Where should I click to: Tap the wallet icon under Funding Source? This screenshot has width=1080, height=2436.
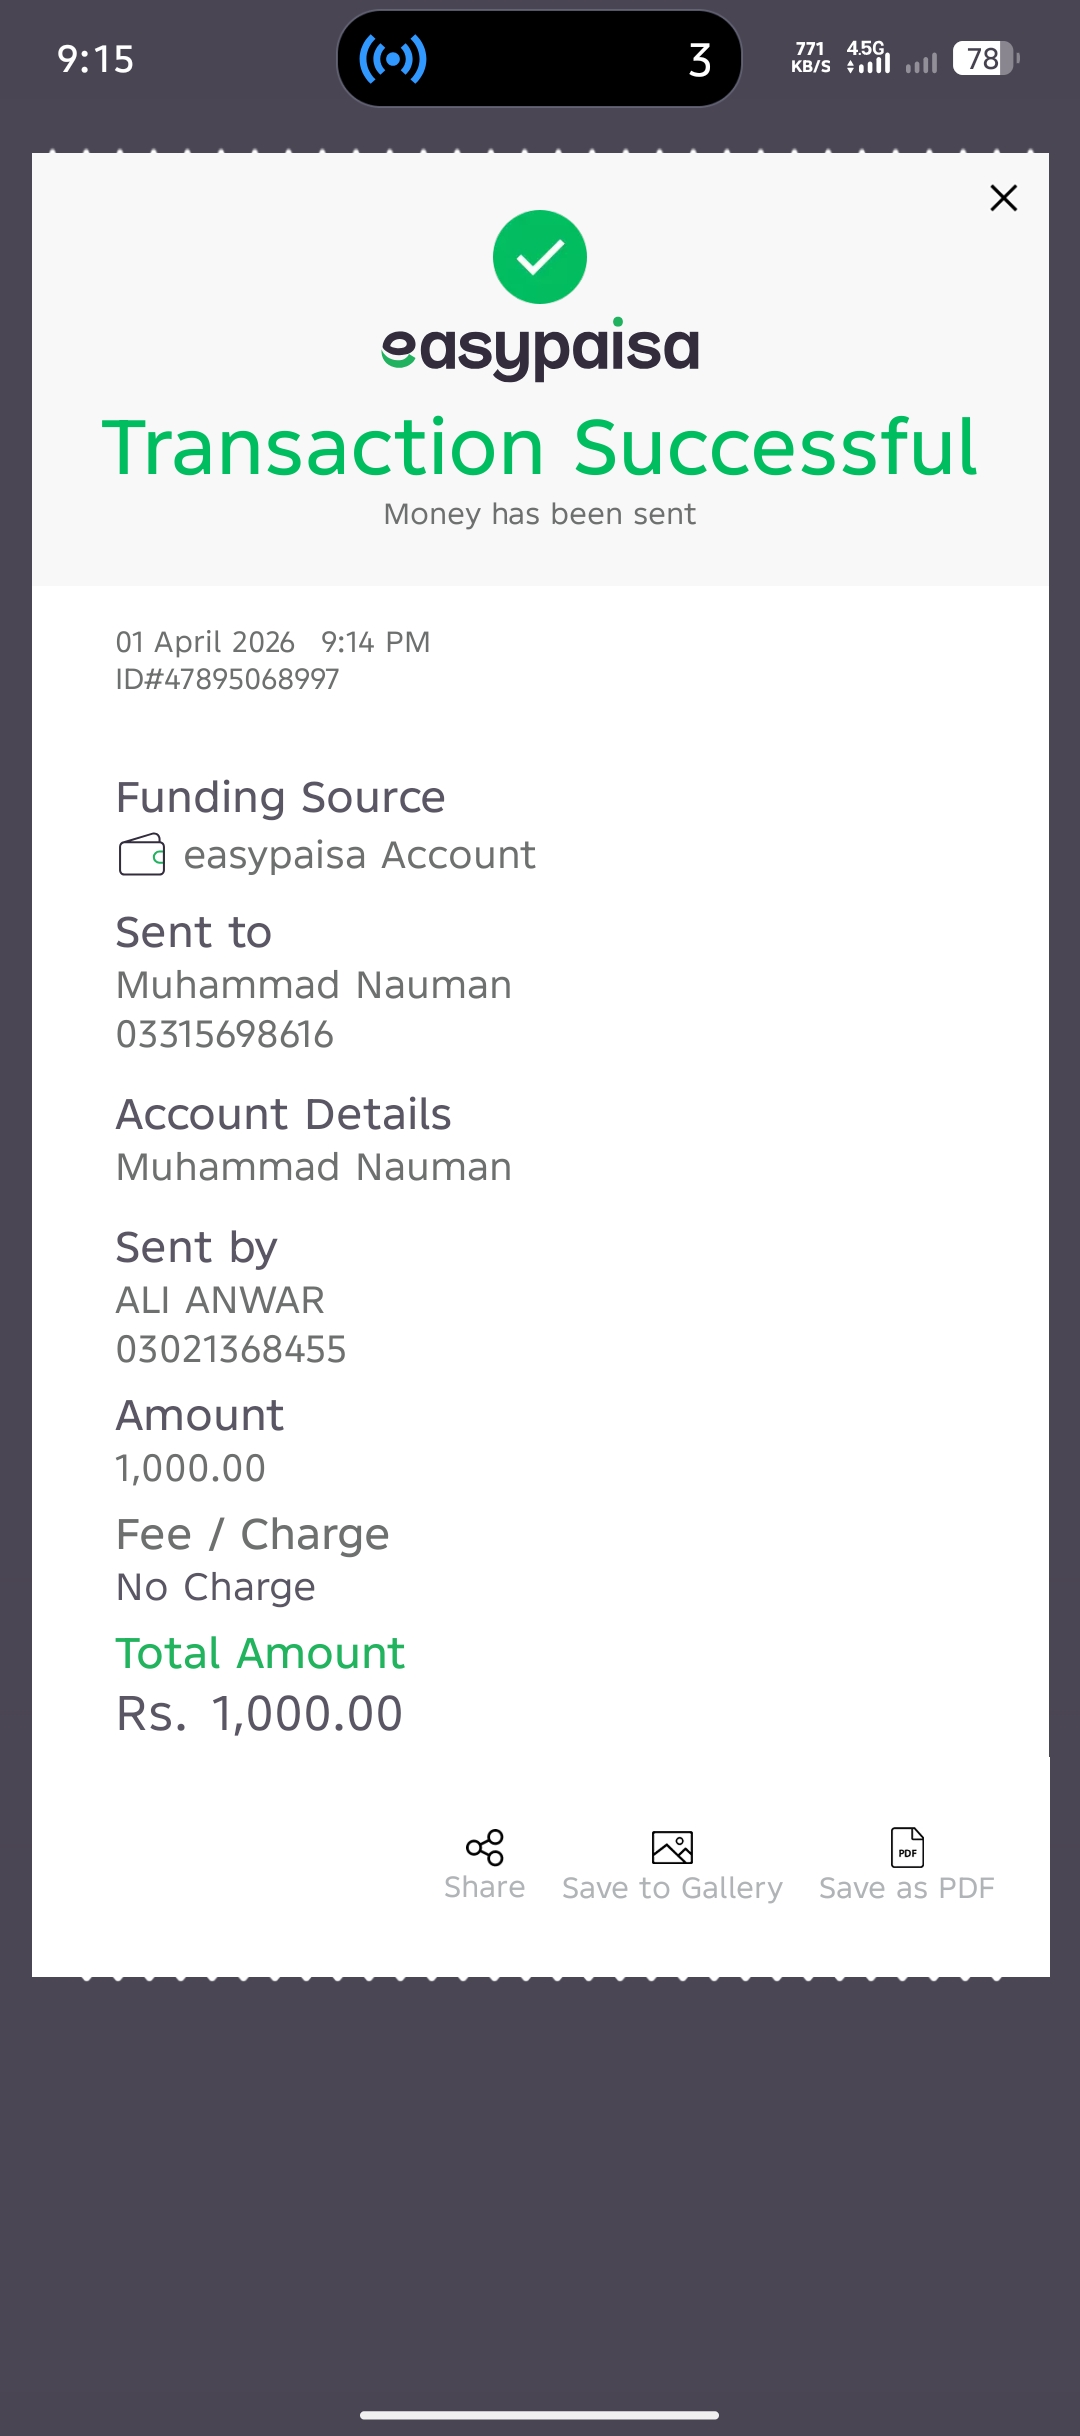142,855
